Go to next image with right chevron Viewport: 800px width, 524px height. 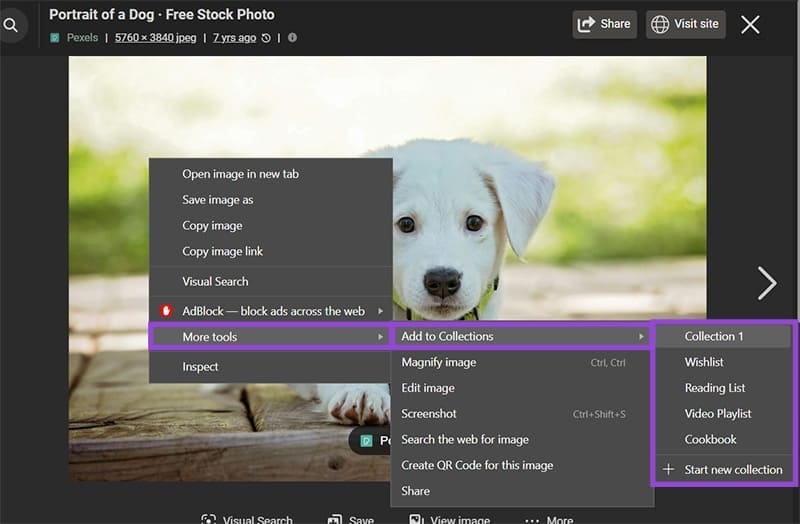(766, 283)
